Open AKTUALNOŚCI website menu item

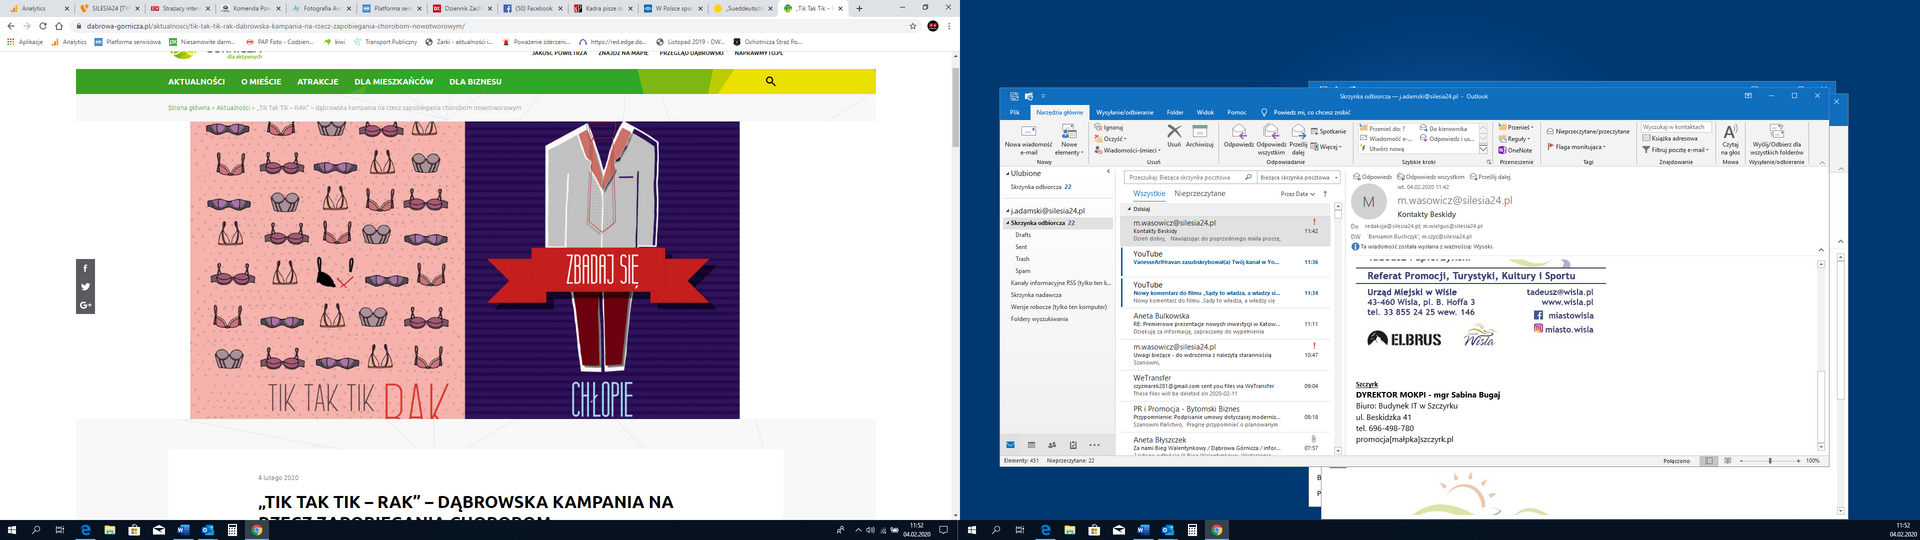pos(196,82)
